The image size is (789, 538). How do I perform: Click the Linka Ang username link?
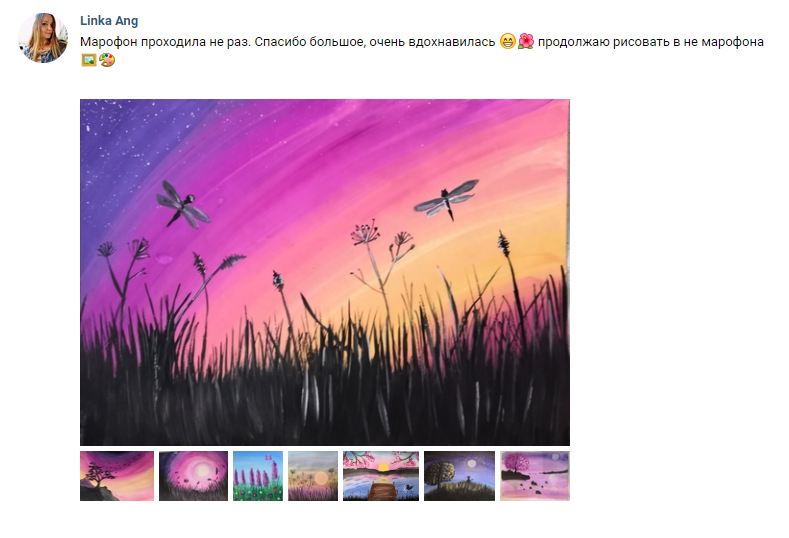coord(109,21)
